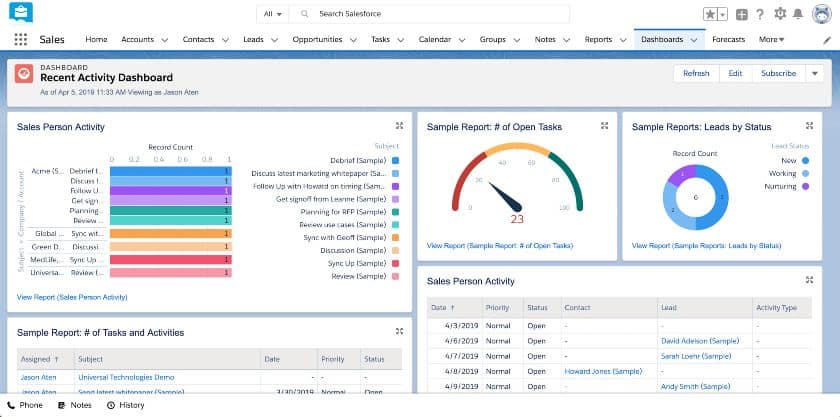Open the Favorites star icon
This screenshot has height=417, width=840.
(x=710, y=14)
